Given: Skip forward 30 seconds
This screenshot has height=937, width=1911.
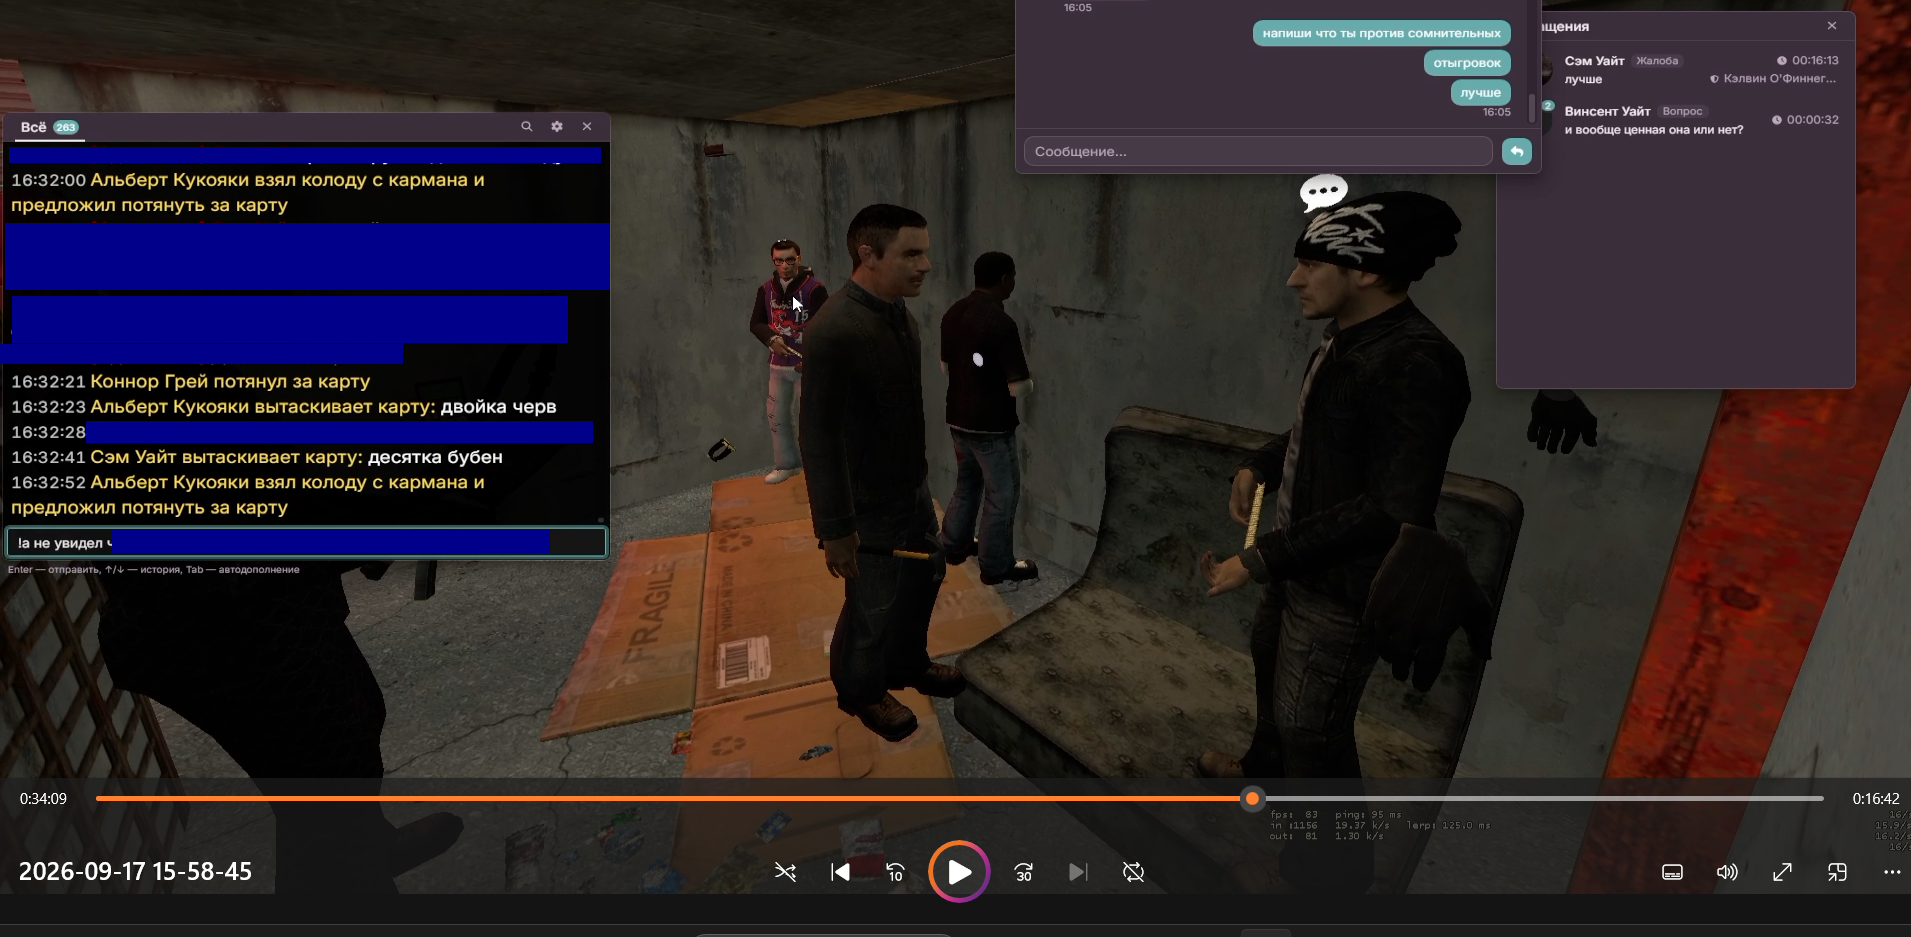Looking at the screenshot, I should 1023,872.
